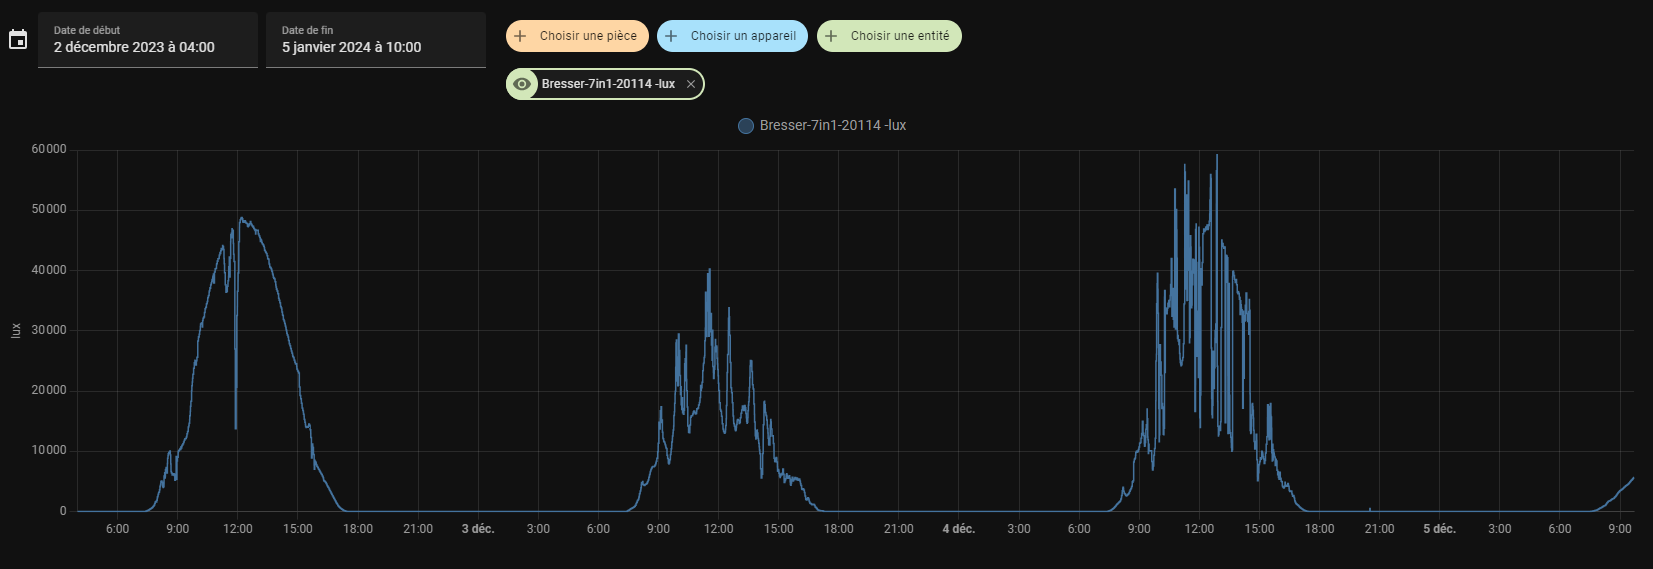Click the Bresser-7in1-20114 -lux legend label
This screenshot has width=1653, height=569.
coord(833,125)
